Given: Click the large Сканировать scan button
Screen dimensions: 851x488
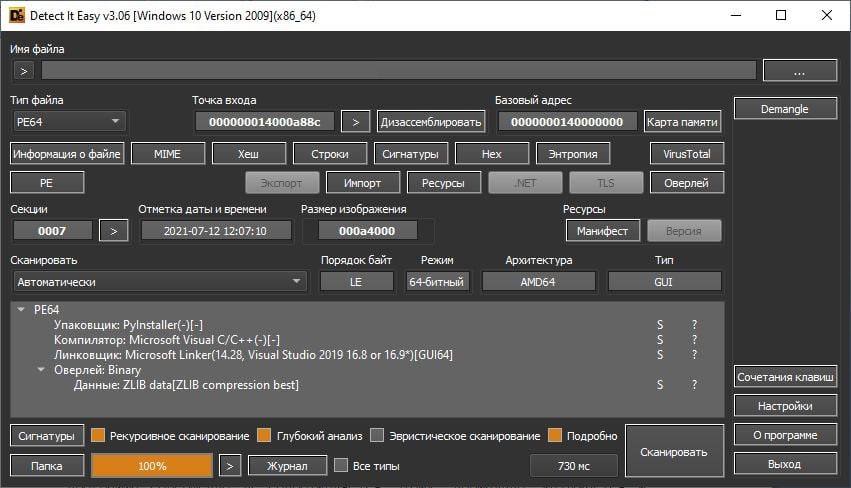Looking at the screenshot, I should point(674,451).
